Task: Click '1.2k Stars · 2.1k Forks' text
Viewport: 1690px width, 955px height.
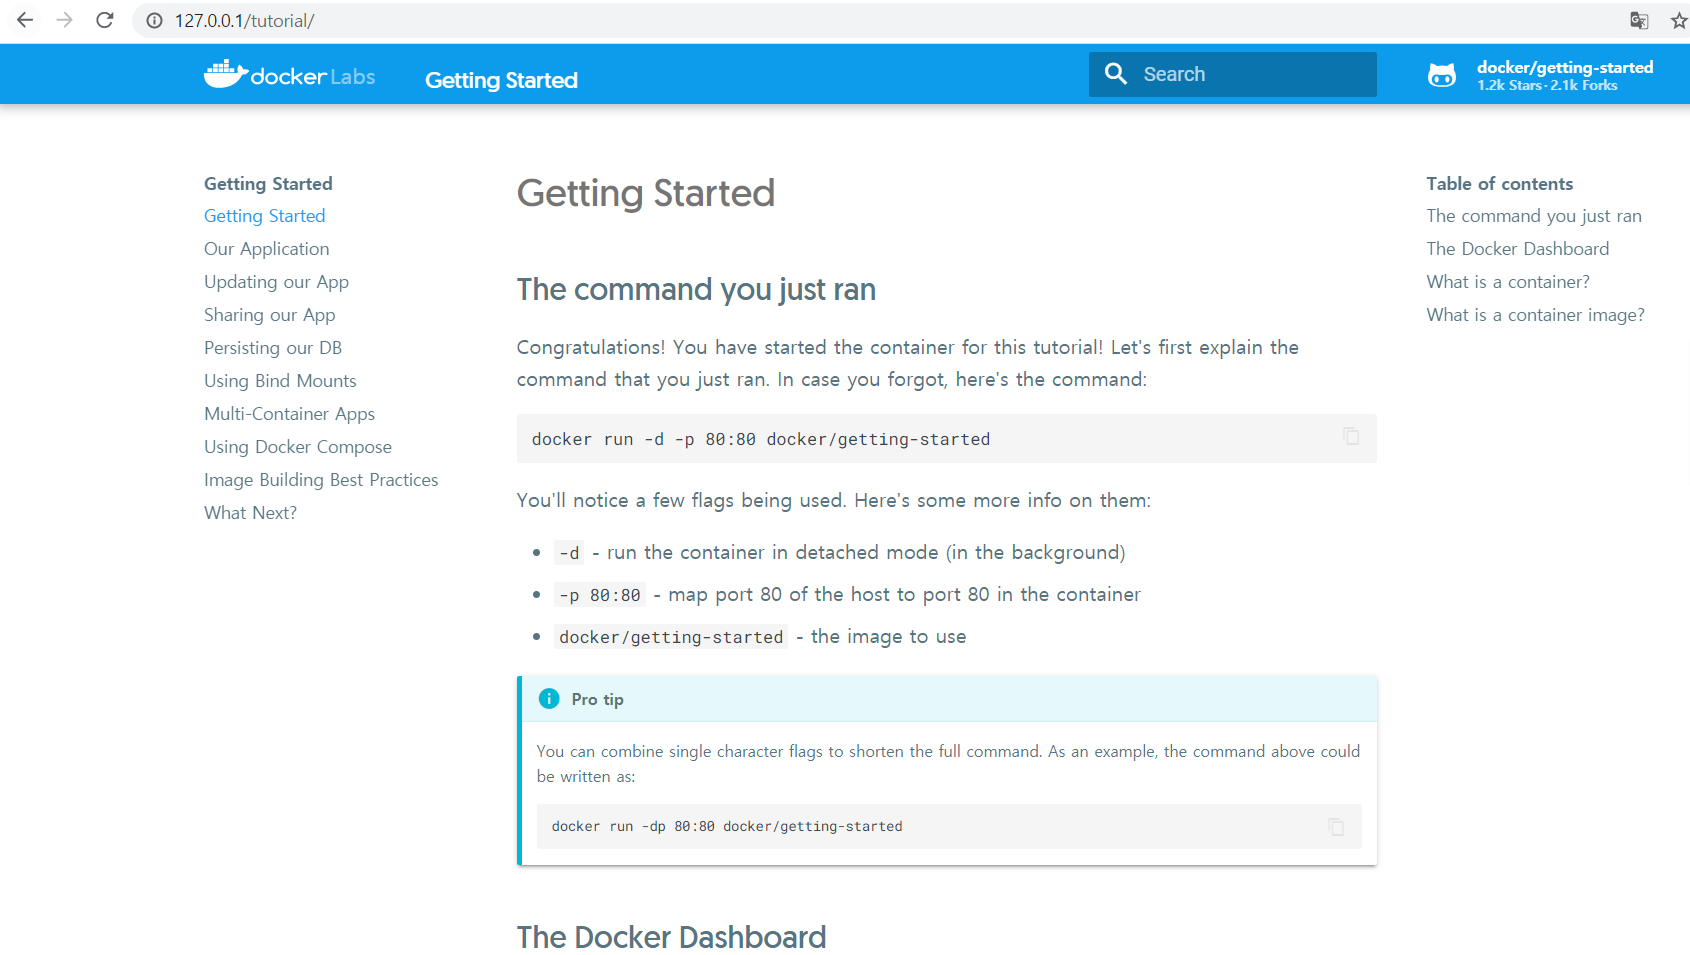Action: (x=1548, y=86)
